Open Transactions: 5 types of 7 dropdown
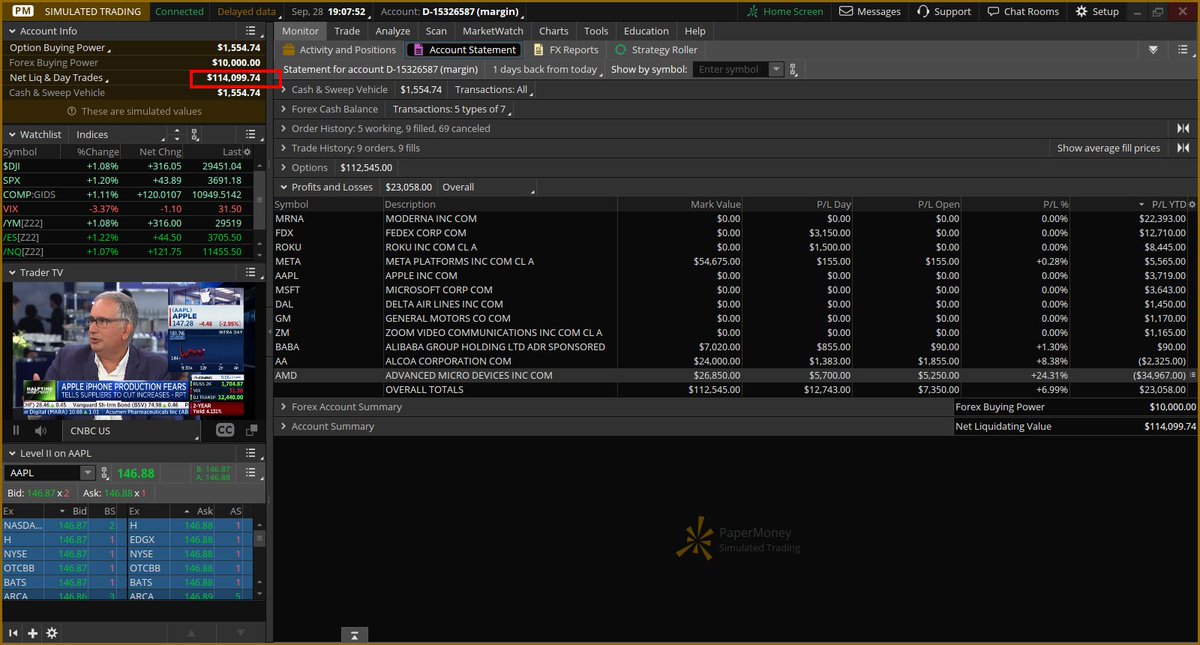This screenshot has height=645, width=1200. pyautogui.click(x=453, y=109)
